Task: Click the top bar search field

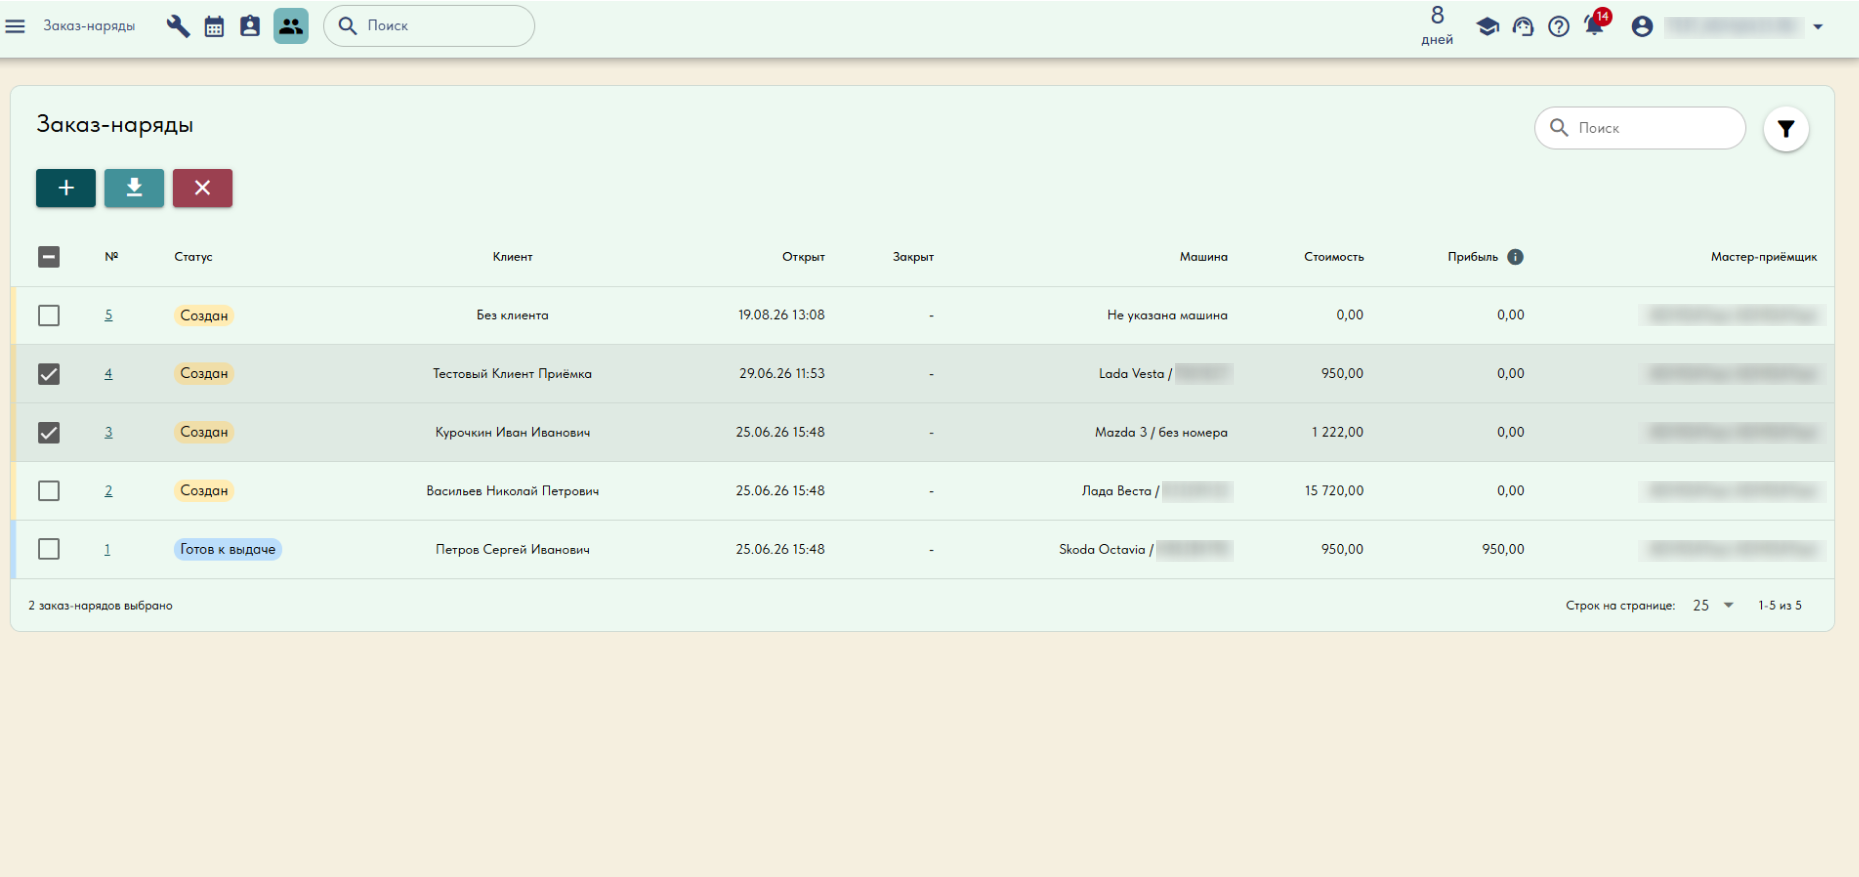Action: coord(429,26)
